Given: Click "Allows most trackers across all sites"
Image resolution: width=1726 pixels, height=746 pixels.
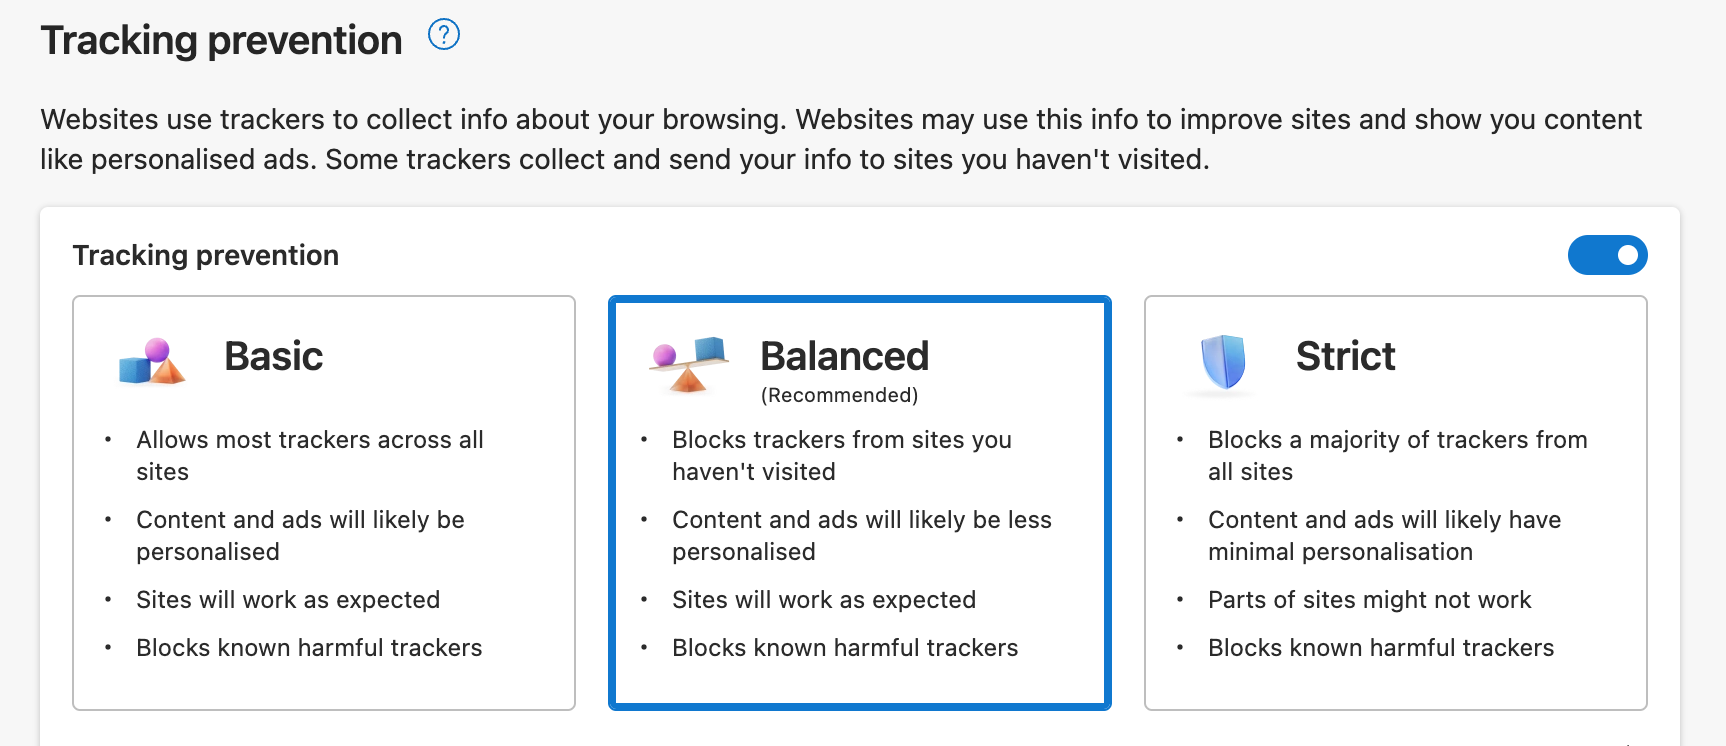Looking at the screenshot, I should [309, 455].
